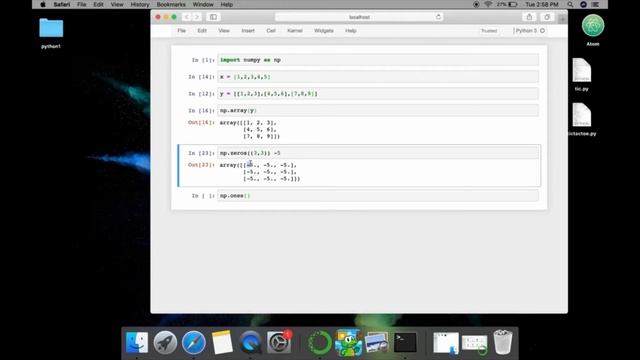Open the Dock documents stack
Image resolution: width=640 pixels, height=360 pixels.
point(446,343)
